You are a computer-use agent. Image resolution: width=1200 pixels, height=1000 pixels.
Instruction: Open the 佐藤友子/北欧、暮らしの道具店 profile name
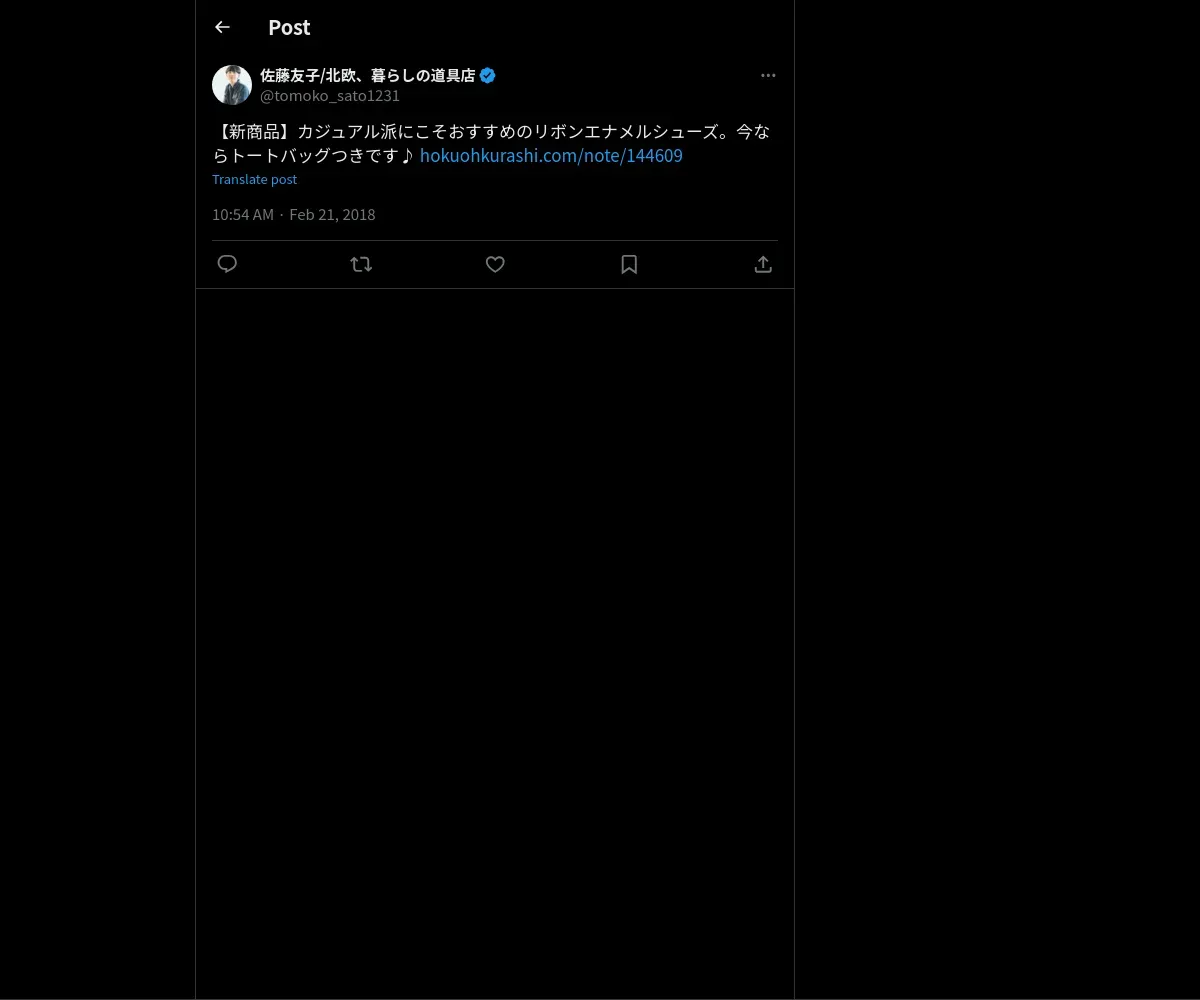click(x=367, y=75)
